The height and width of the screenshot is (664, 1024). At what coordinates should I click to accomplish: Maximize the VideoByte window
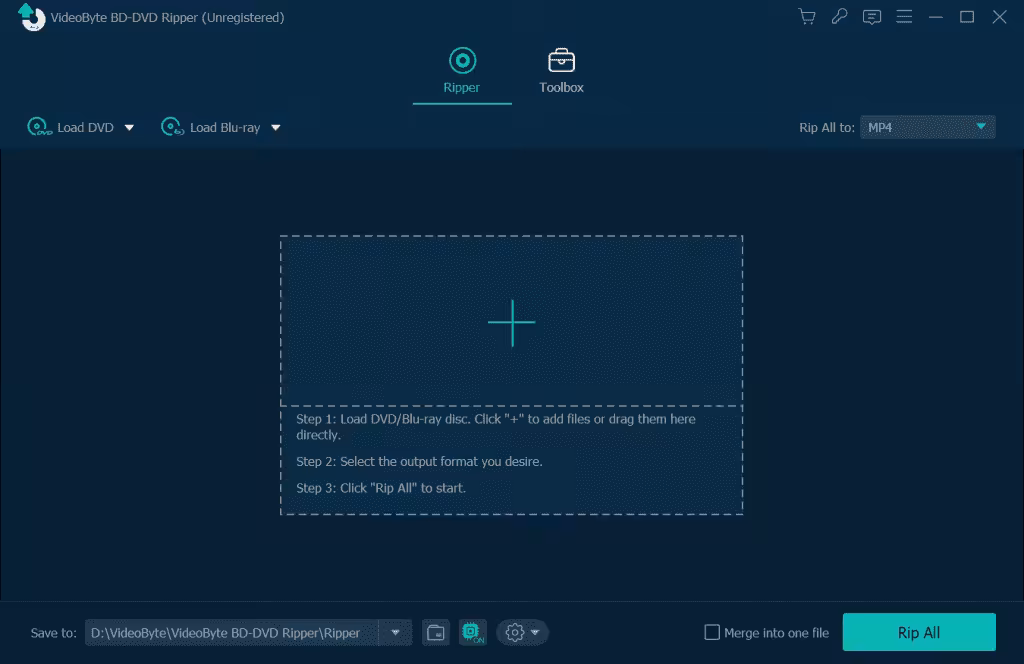coord(967,17)
